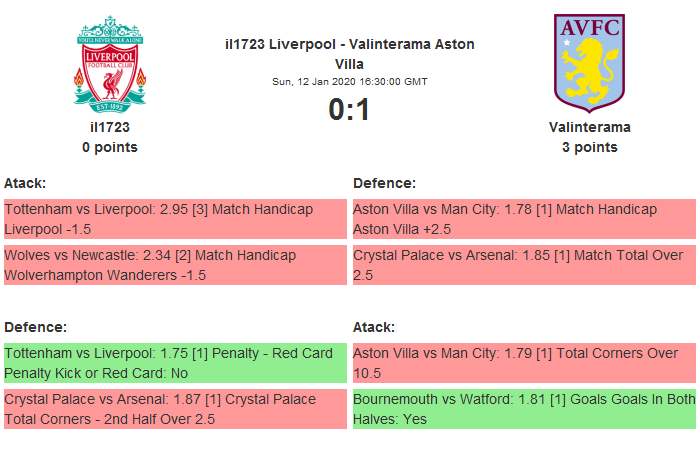Click the '3 points' label under Valinterama
This screenshot has height=460, width=700.
[x=589, y=147]
